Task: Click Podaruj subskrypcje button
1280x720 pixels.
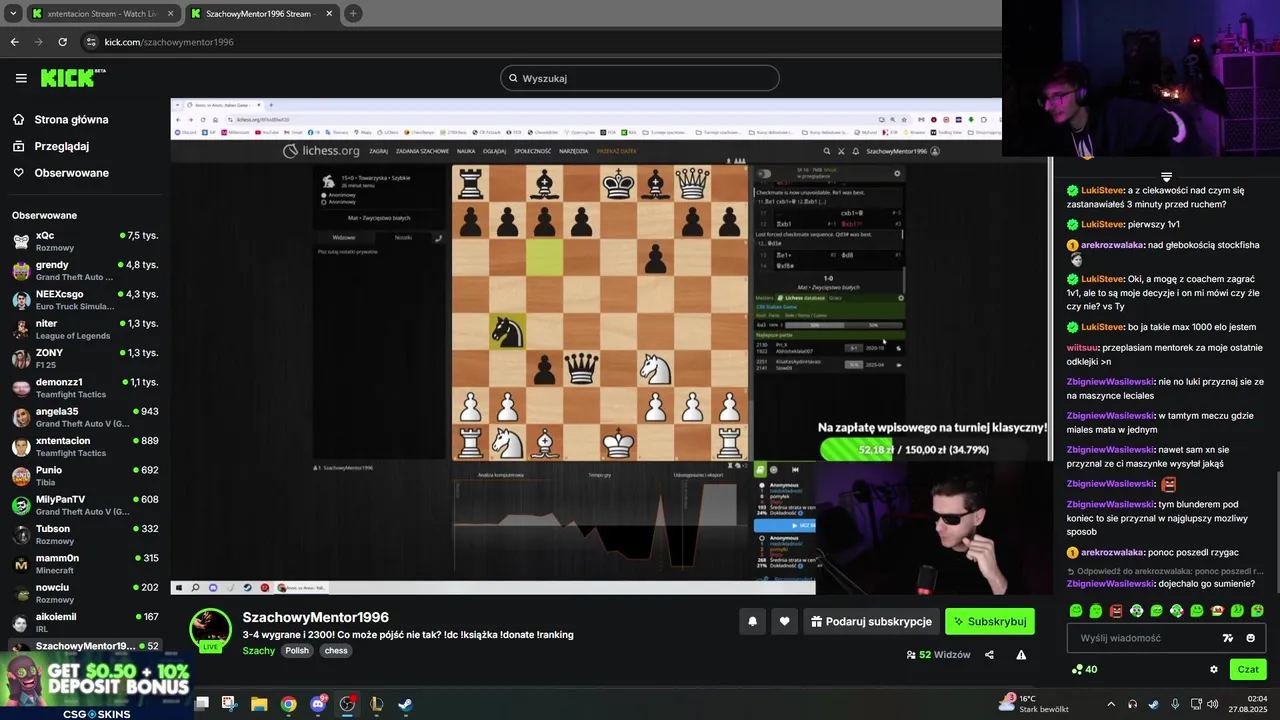Action: (871, 621)
